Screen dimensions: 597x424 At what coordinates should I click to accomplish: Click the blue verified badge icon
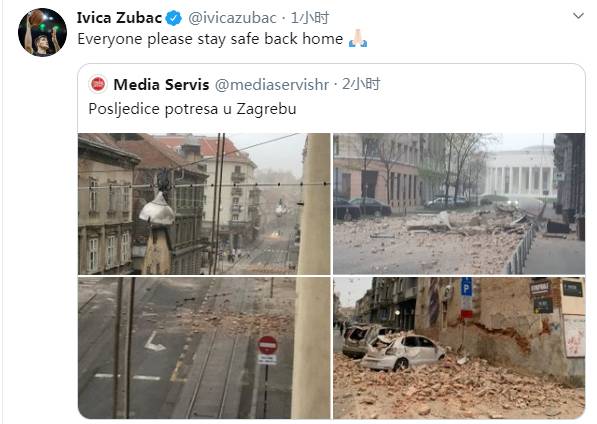(174, 18)
